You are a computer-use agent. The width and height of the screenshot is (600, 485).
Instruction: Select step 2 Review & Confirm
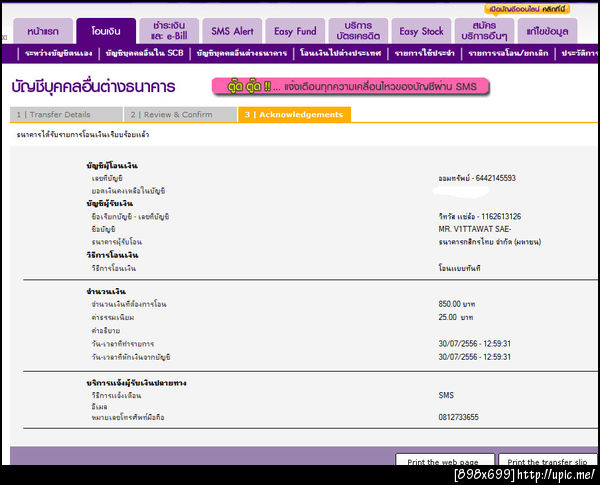[x=180, y=114]
